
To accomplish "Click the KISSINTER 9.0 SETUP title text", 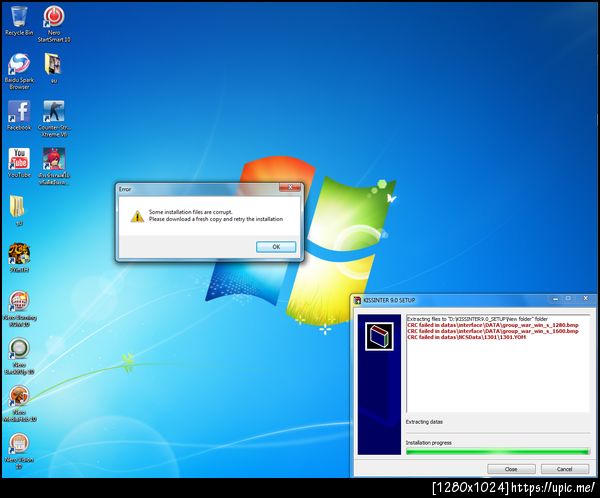I will tap(389, 300).
